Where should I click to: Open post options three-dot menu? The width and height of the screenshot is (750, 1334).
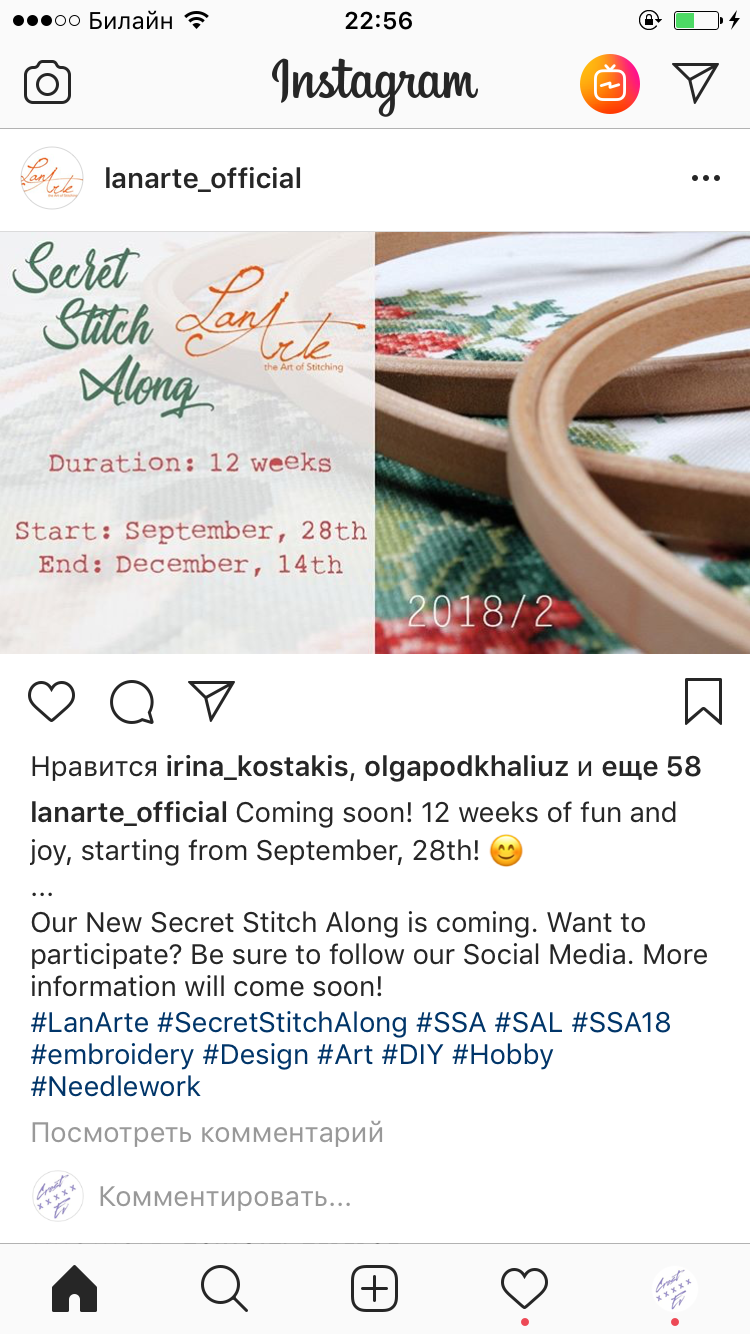[x=706, y=179]
